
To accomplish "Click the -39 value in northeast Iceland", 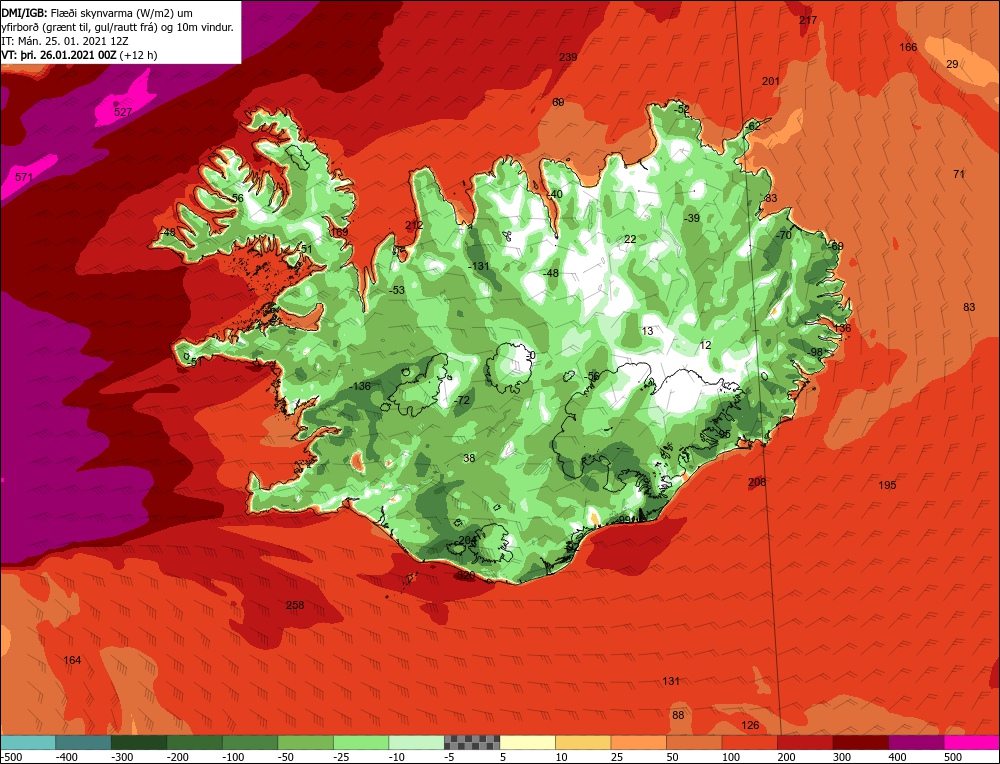I will pyautogui.click(x=691, y=219).
